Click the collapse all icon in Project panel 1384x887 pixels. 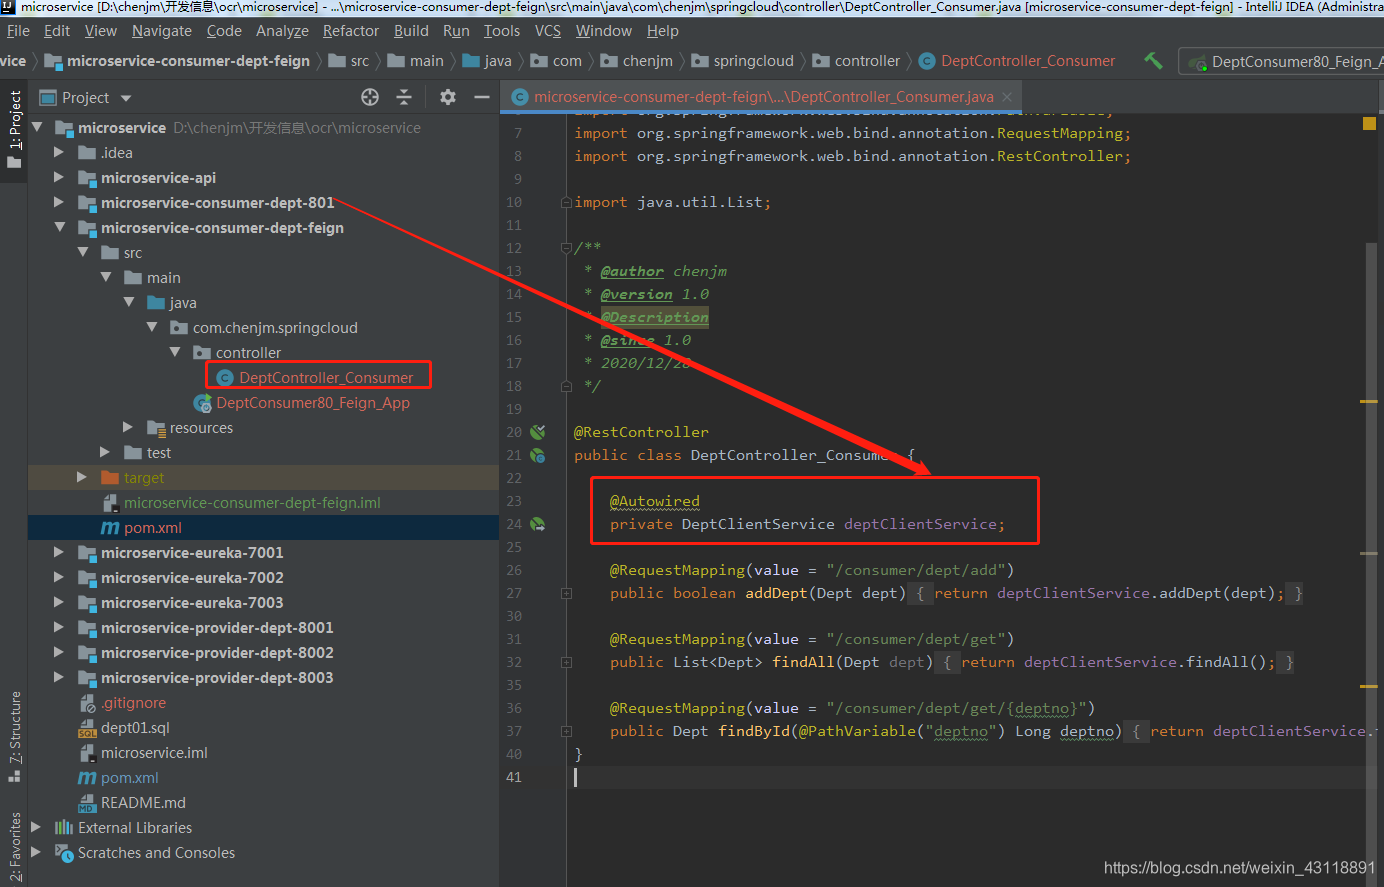pyautogui.click(x=404, y=97)
